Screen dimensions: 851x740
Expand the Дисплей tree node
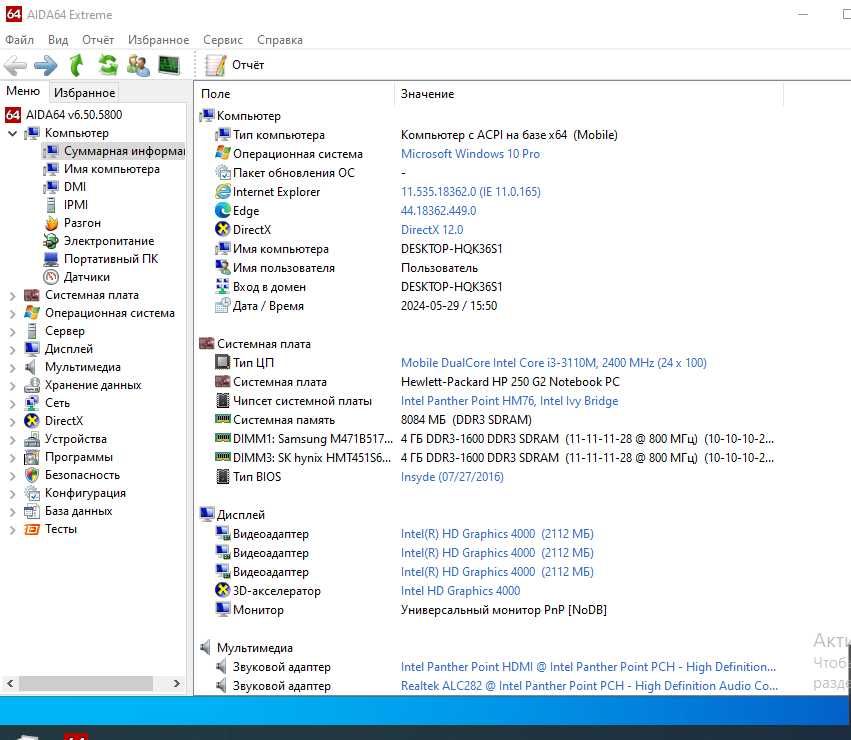pyautogui.click(x=12, y=349)
